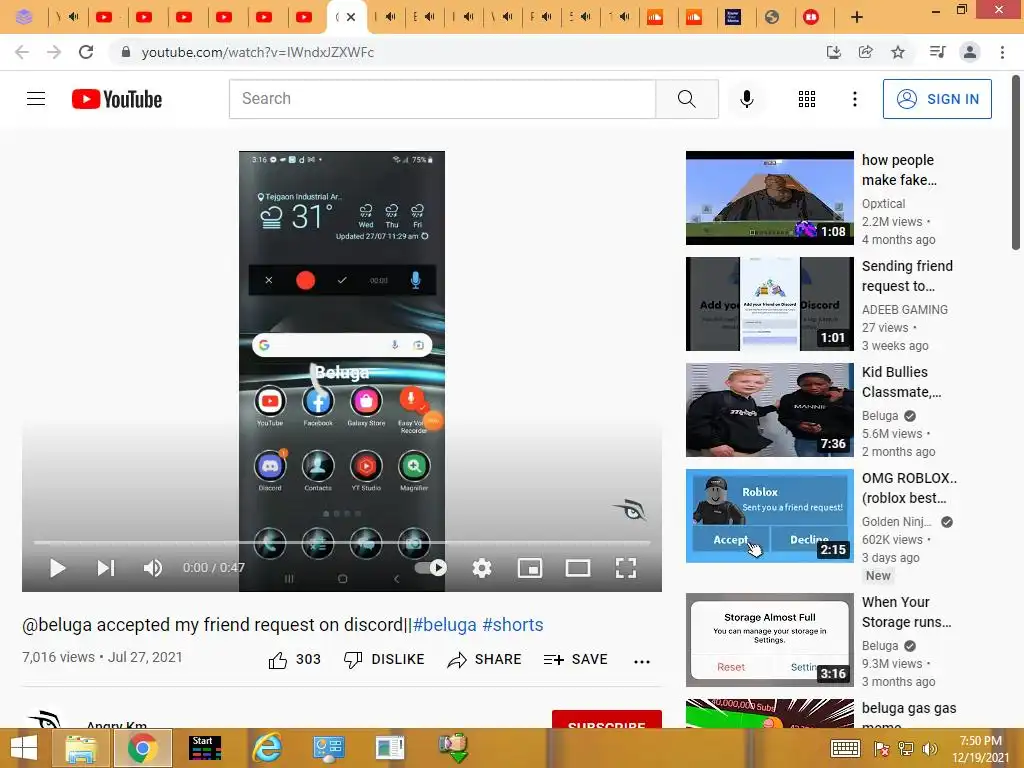
Task: Click the install/download icon in address bar
Action: (833, 52)
